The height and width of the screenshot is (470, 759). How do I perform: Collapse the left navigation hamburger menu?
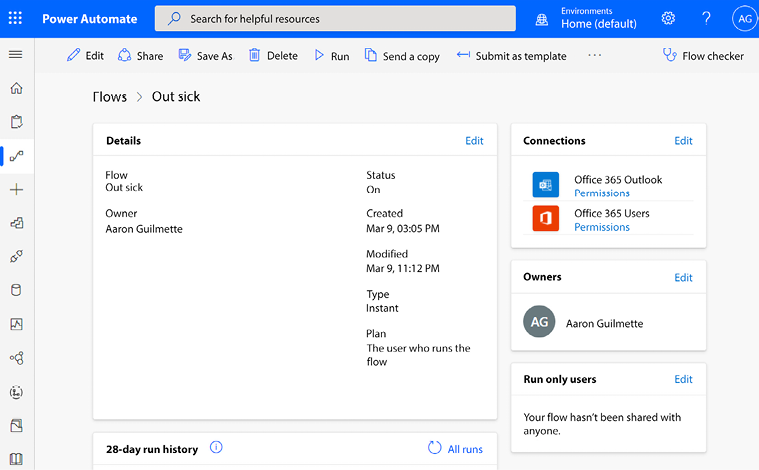click(16, 54)
